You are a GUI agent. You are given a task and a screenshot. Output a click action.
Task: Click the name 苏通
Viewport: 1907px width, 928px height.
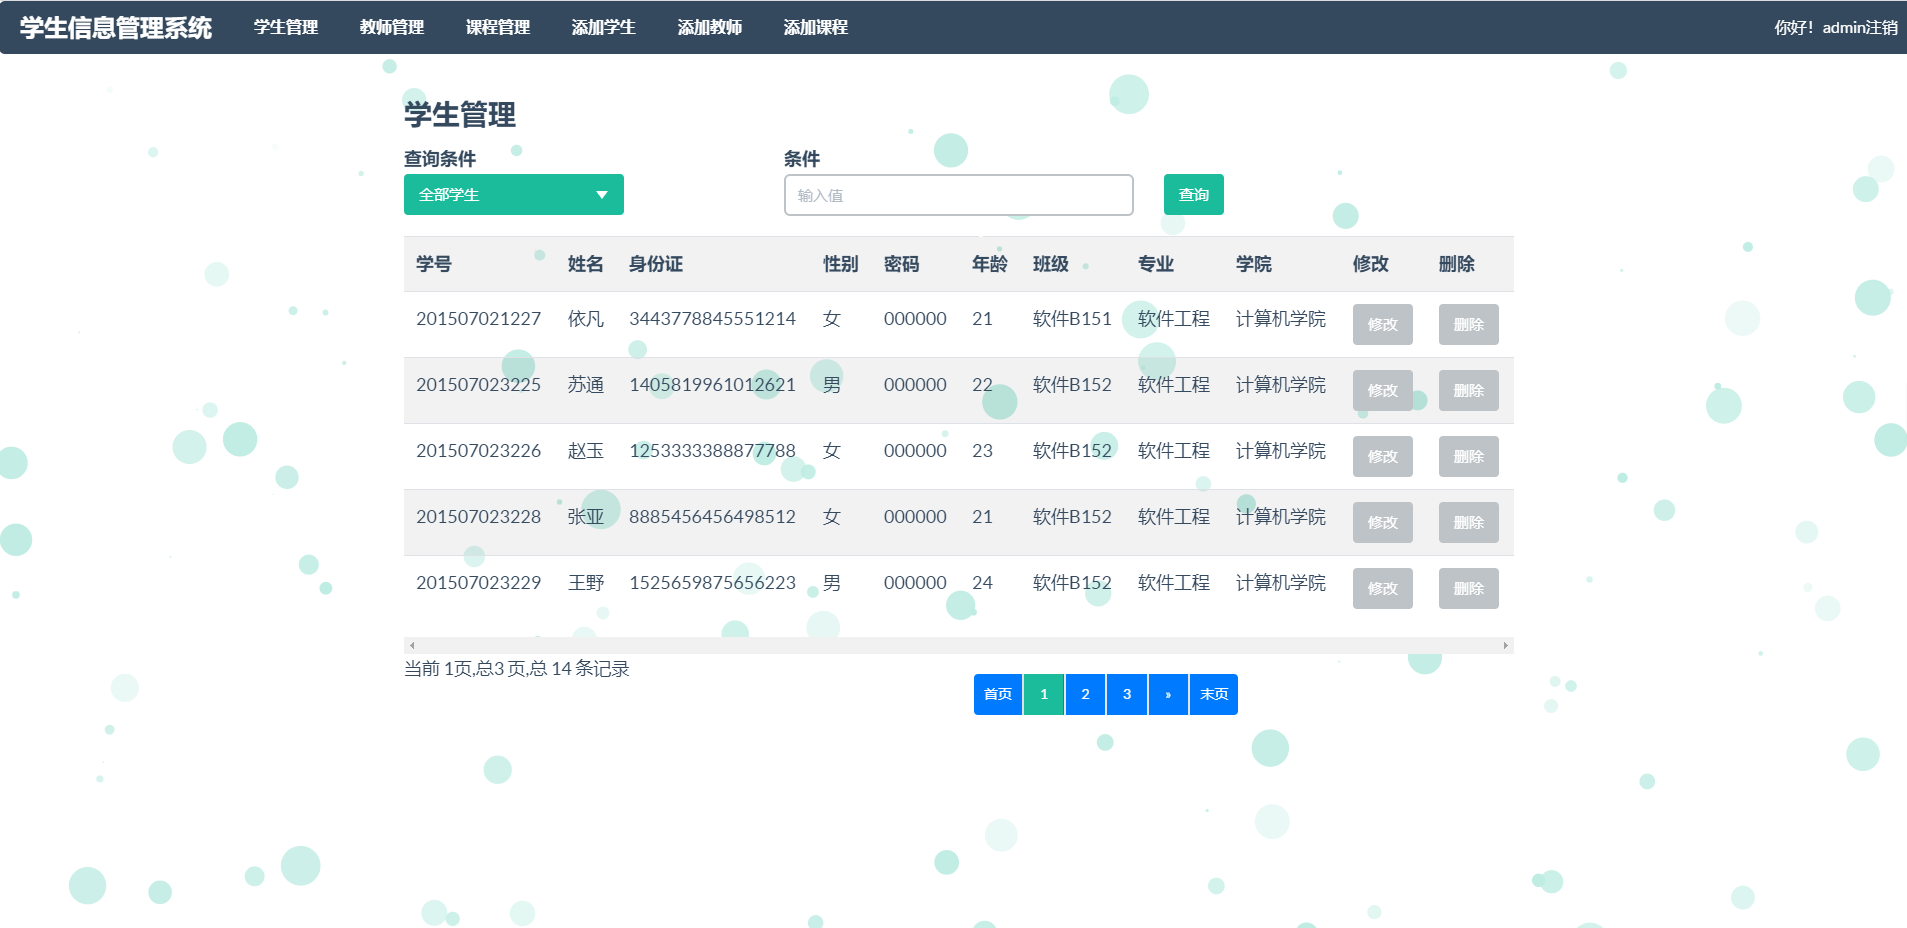pyautogui.click(x=586, y=384)
